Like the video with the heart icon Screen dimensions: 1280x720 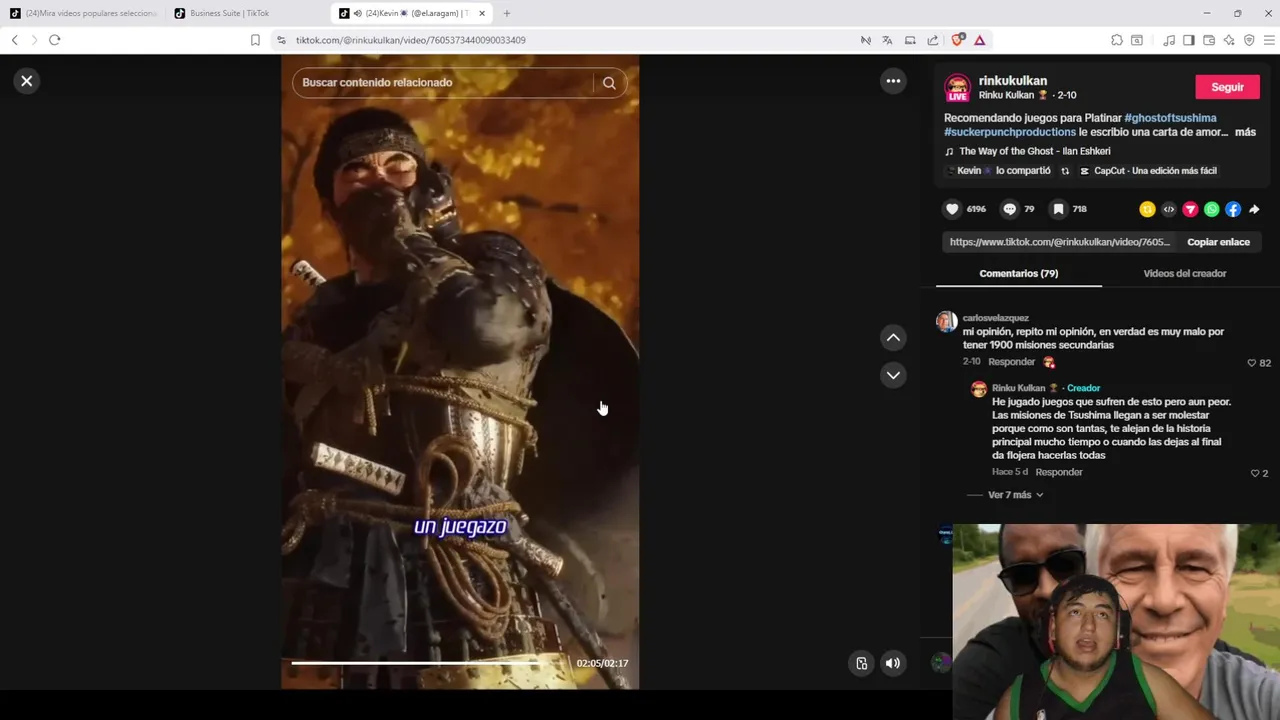click(x=952, y=209)
